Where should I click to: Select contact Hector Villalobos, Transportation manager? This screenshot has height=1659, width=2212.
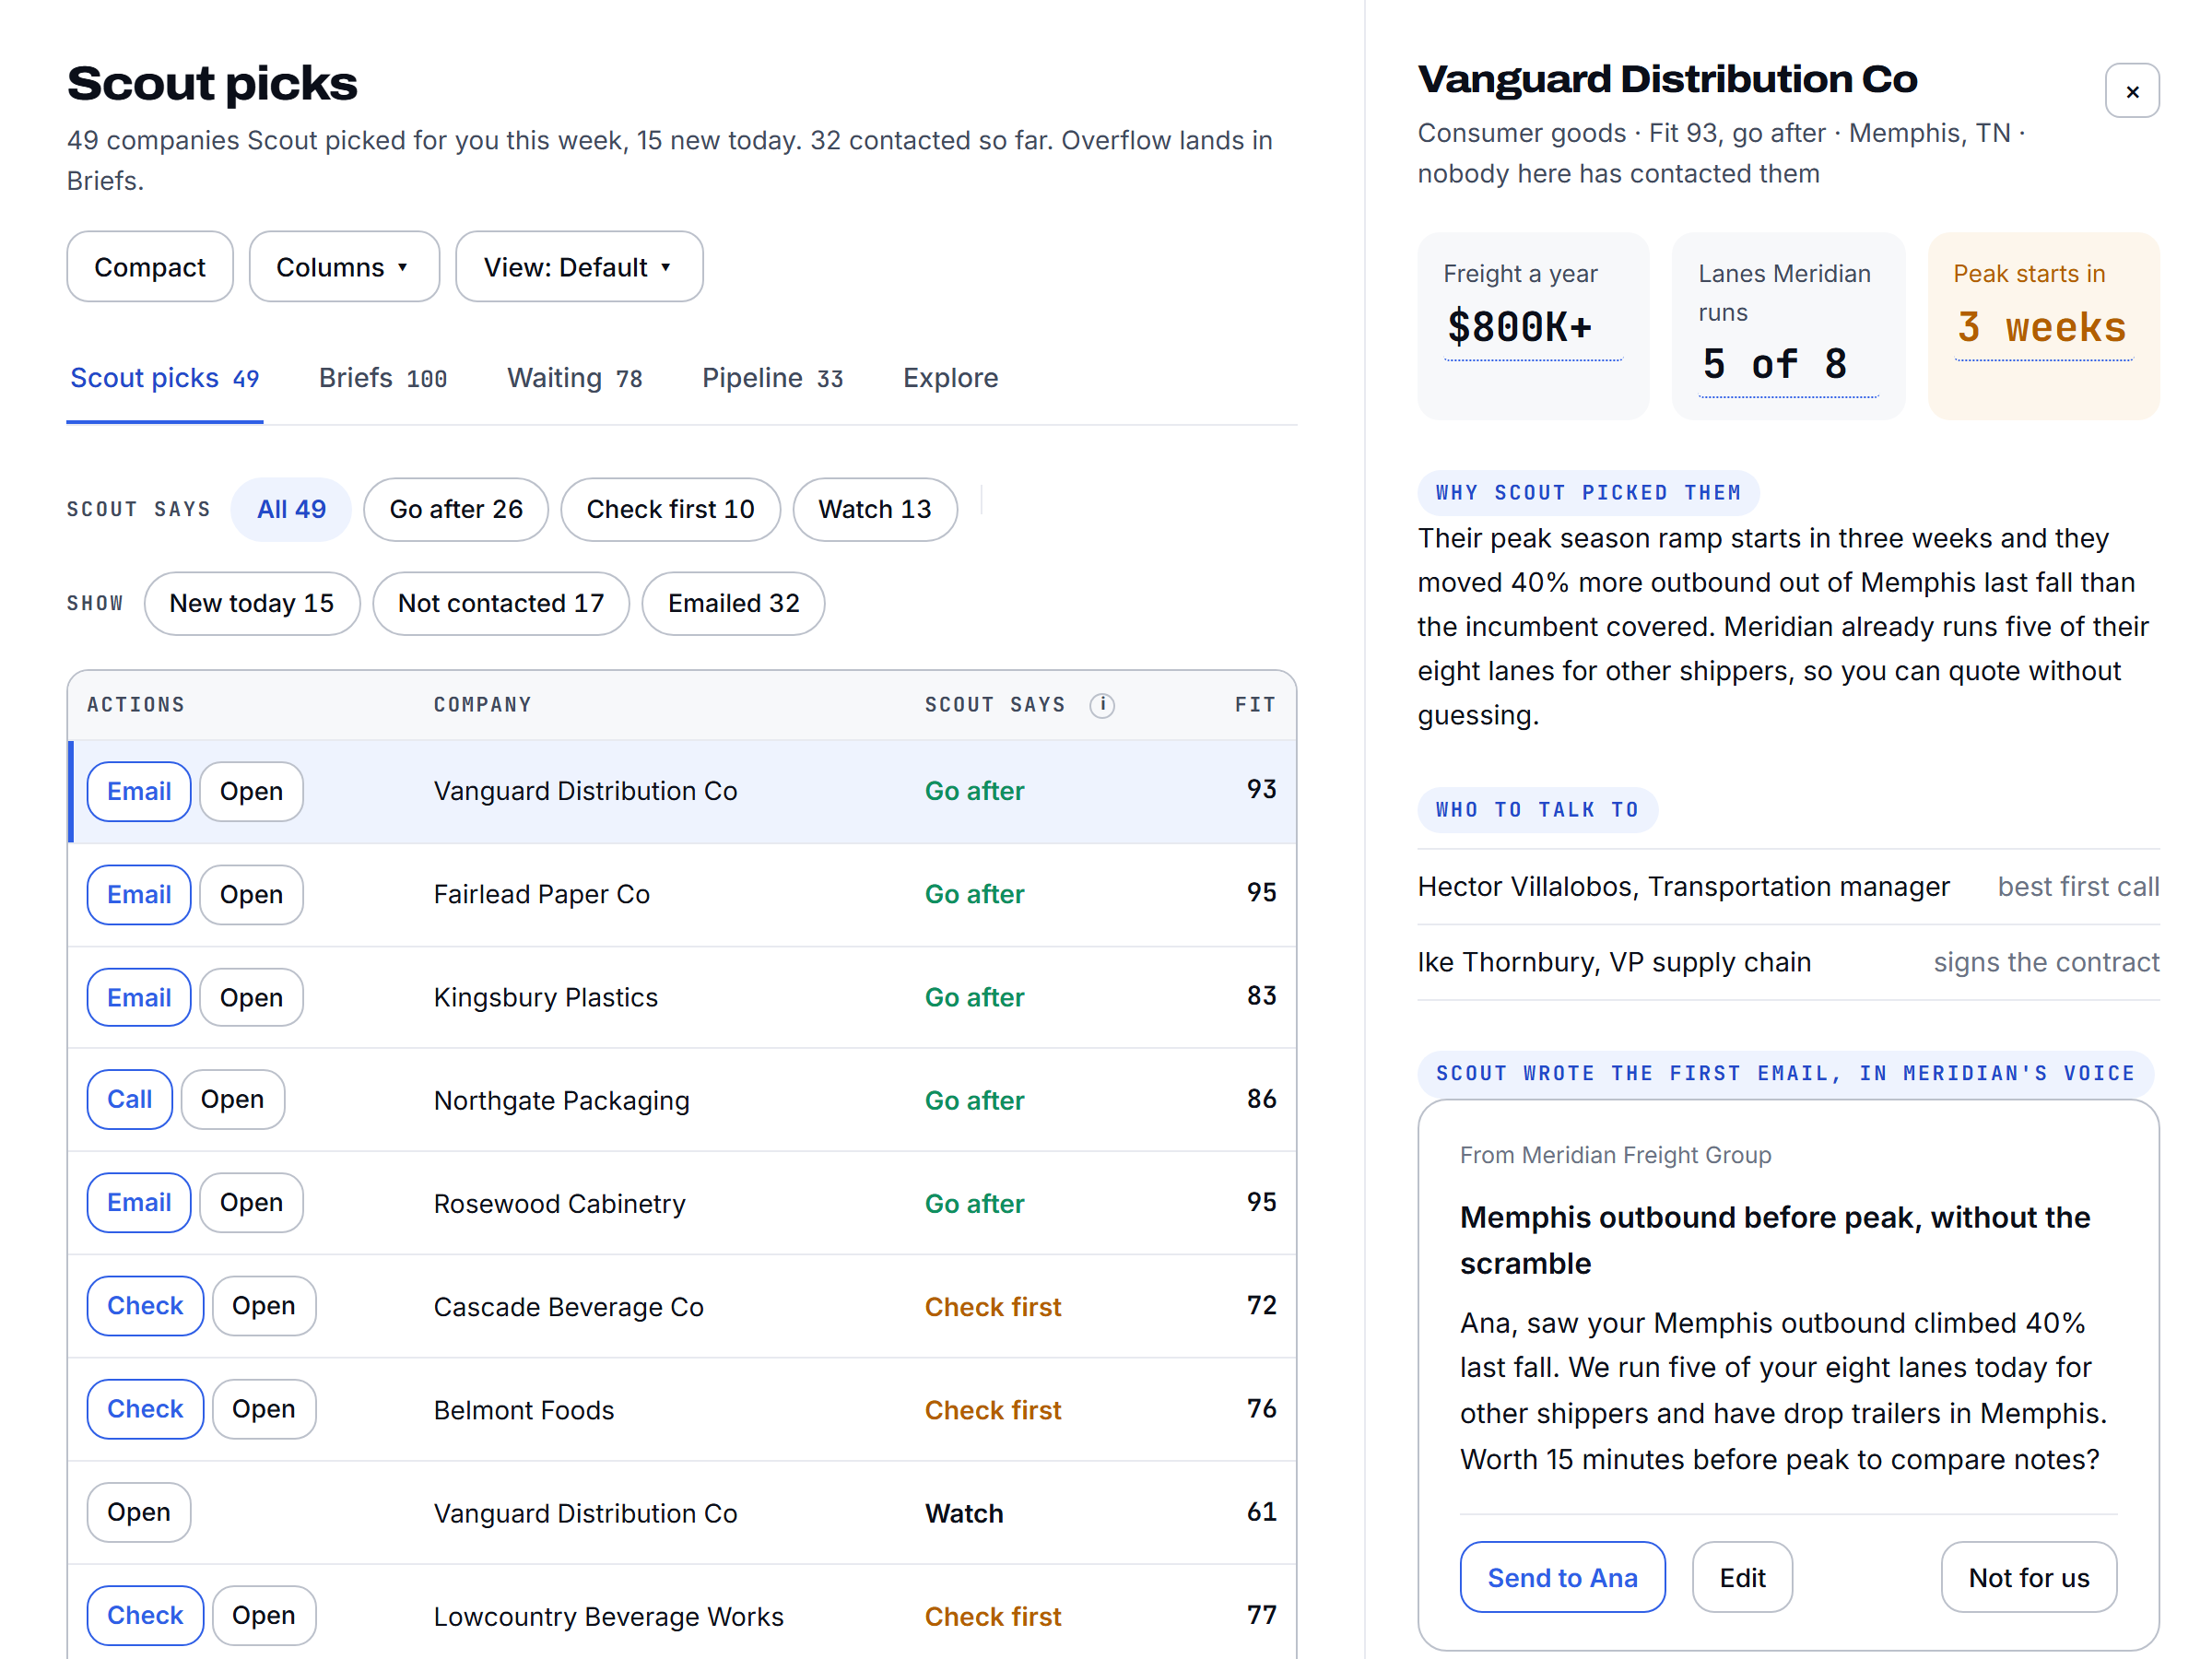pyautogui.click(x=1788, y=886)
